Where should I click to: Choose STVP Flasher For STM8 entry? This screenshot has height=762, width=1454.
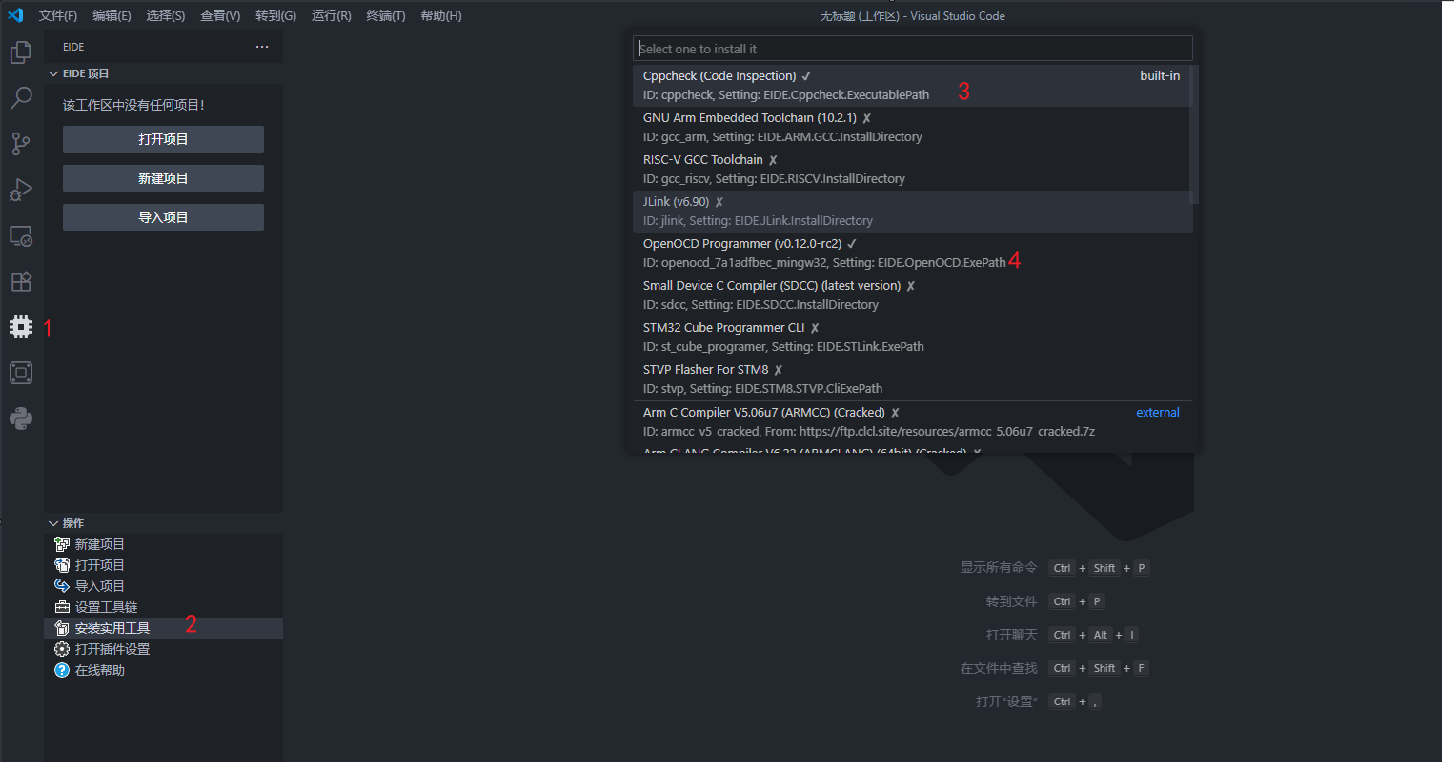(x=913, y=380)
